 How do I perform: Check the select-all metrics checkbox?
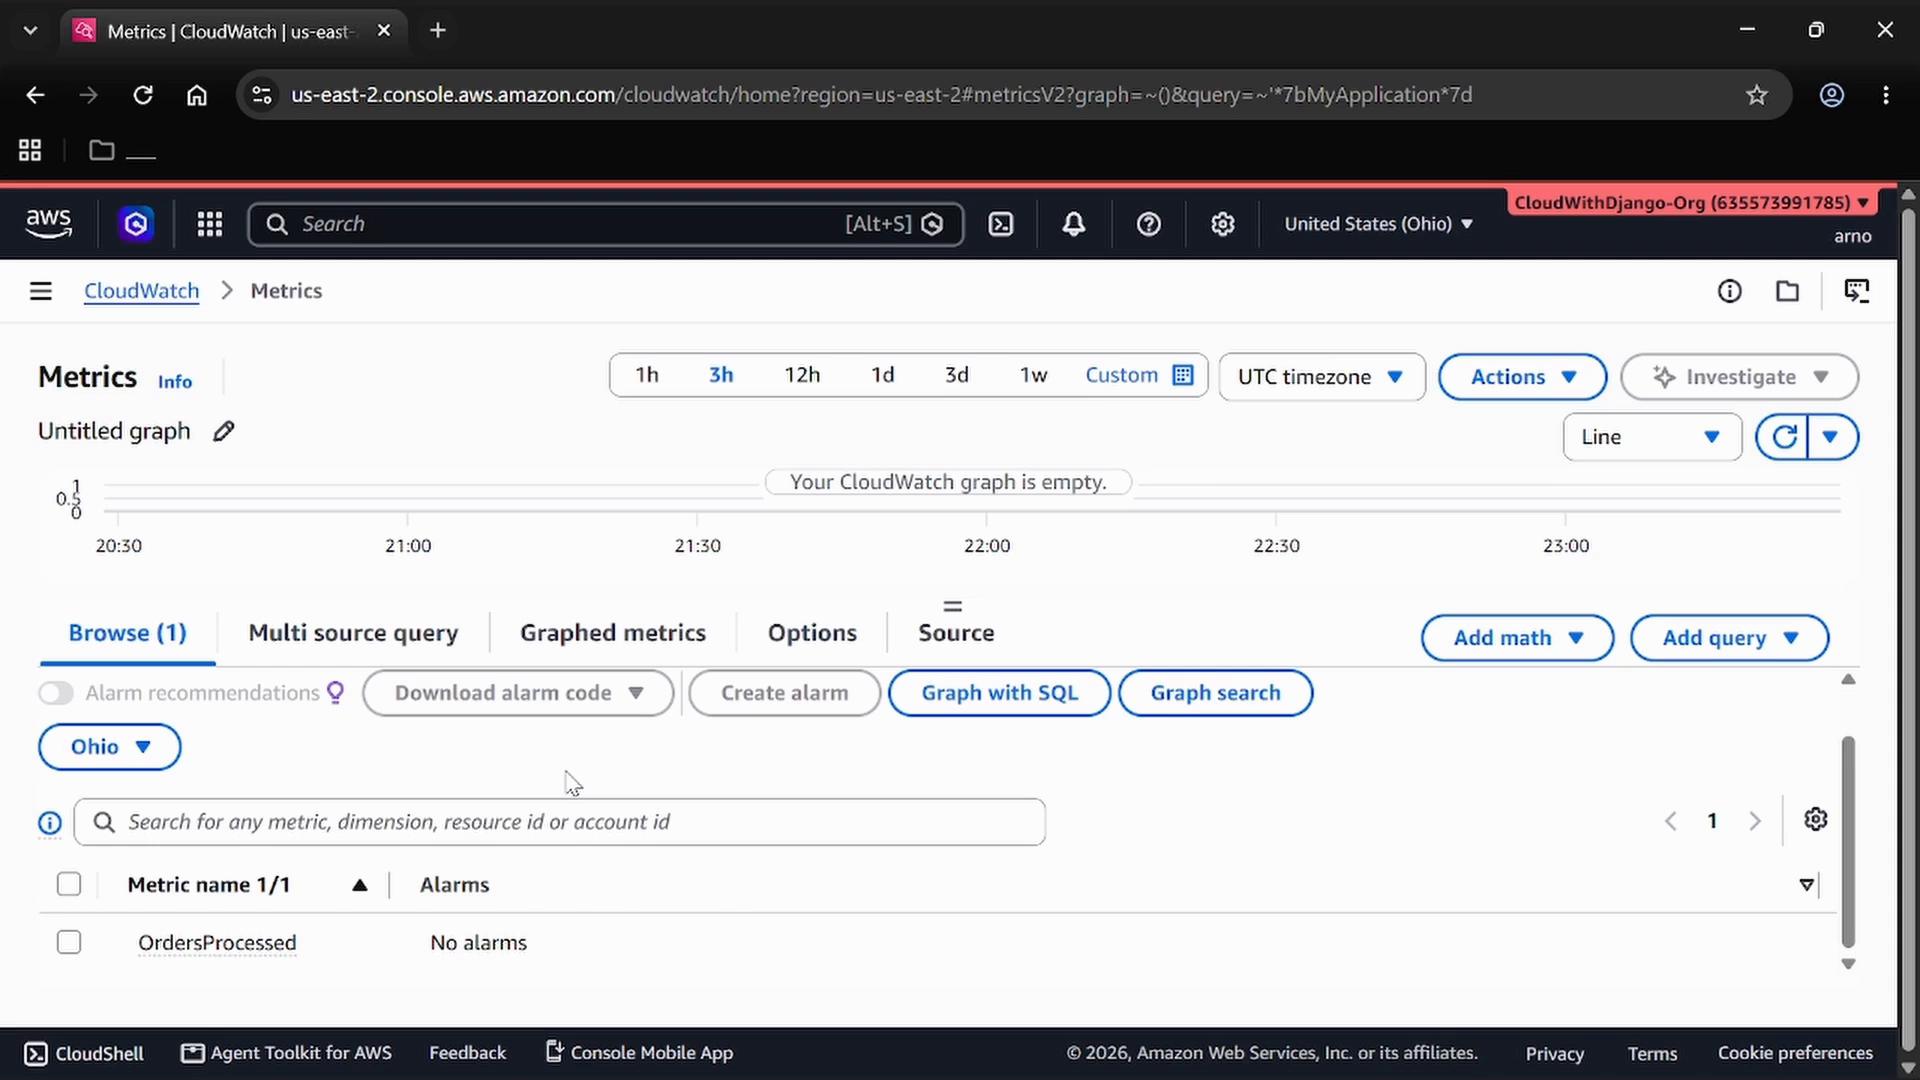point(69,884)
